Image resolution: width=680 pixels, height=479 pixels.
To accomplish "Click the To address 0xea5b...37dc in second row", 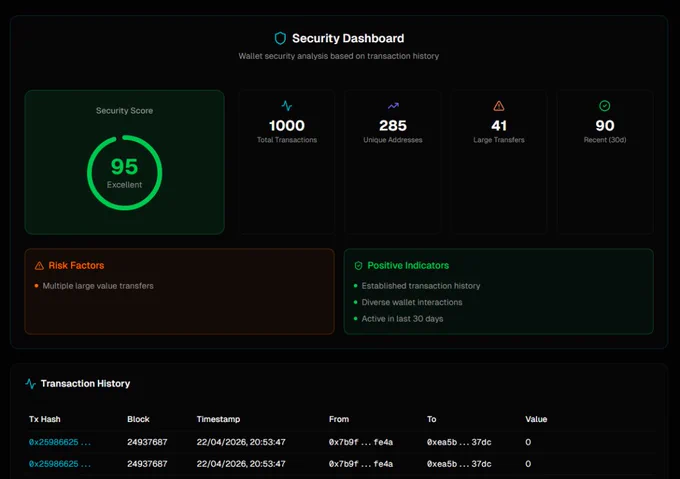I will [459, 464].
